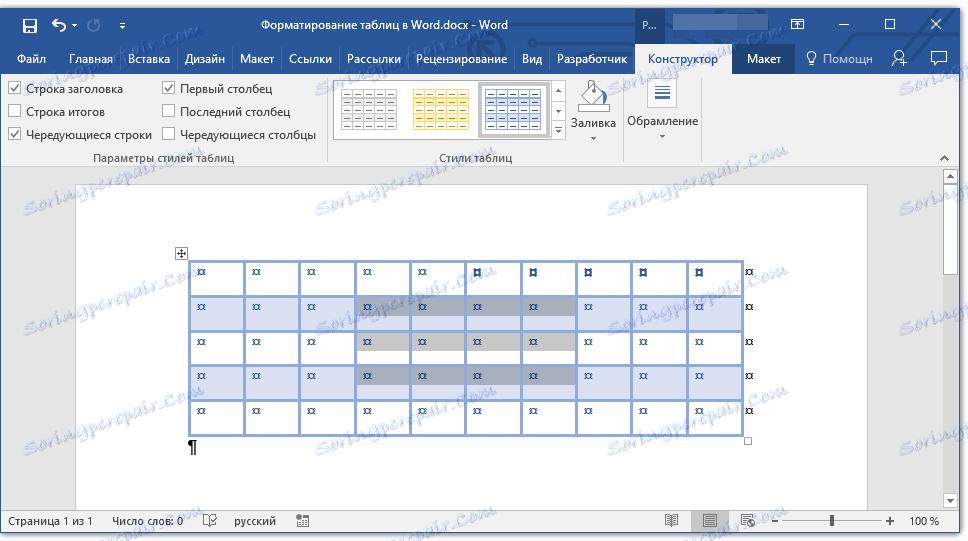Click the first cell of table header row

click(217, 279)
